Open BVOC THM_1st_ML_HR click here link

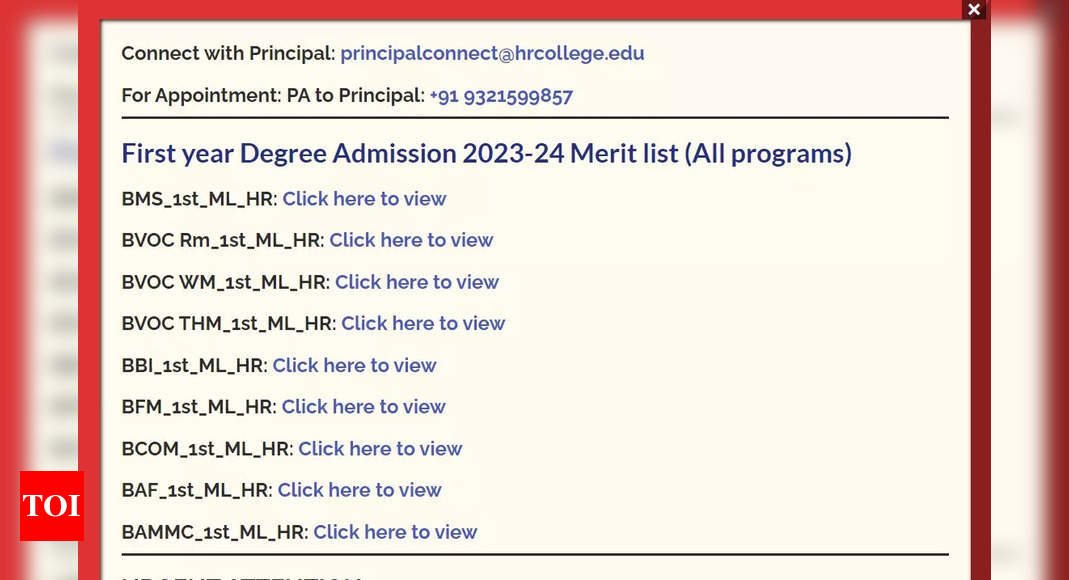[423, 324]
